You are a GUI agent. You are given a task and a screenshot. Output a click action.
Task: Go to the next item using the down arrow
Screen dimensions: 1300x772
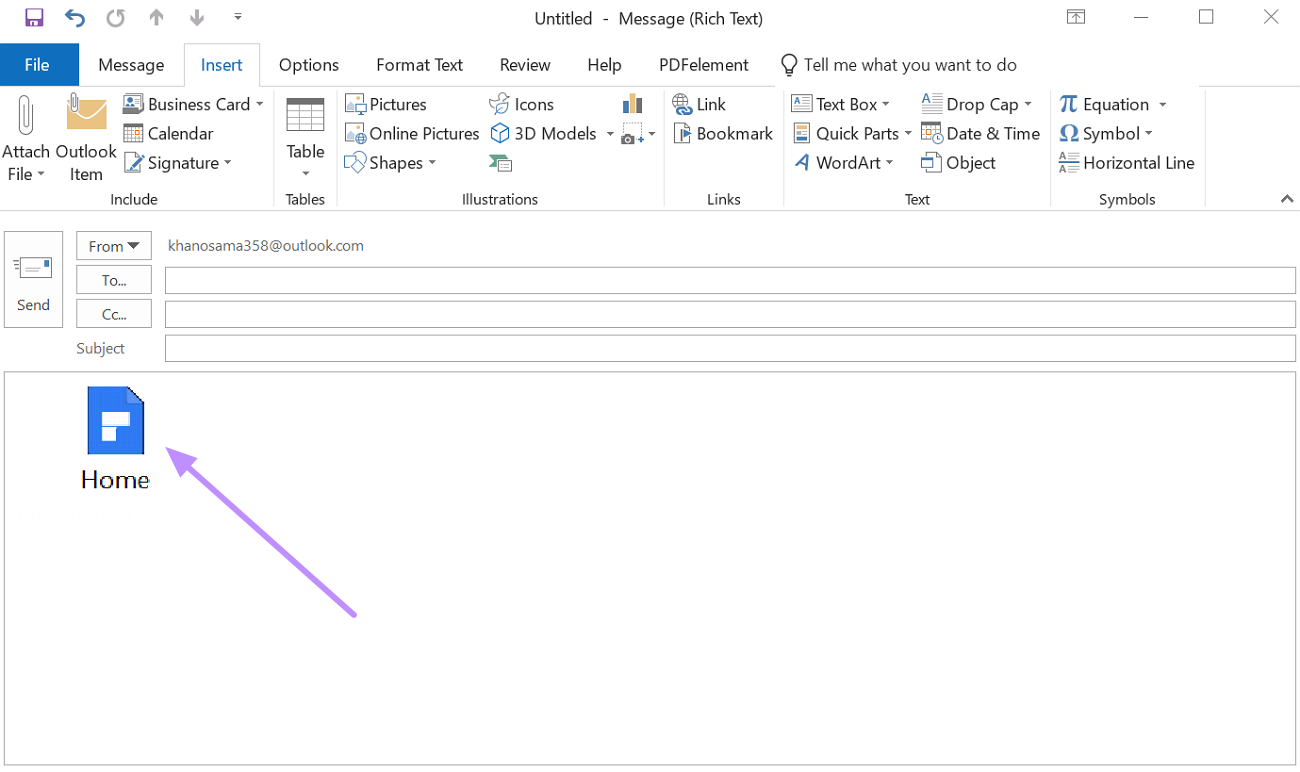click(x=196, y=17)
